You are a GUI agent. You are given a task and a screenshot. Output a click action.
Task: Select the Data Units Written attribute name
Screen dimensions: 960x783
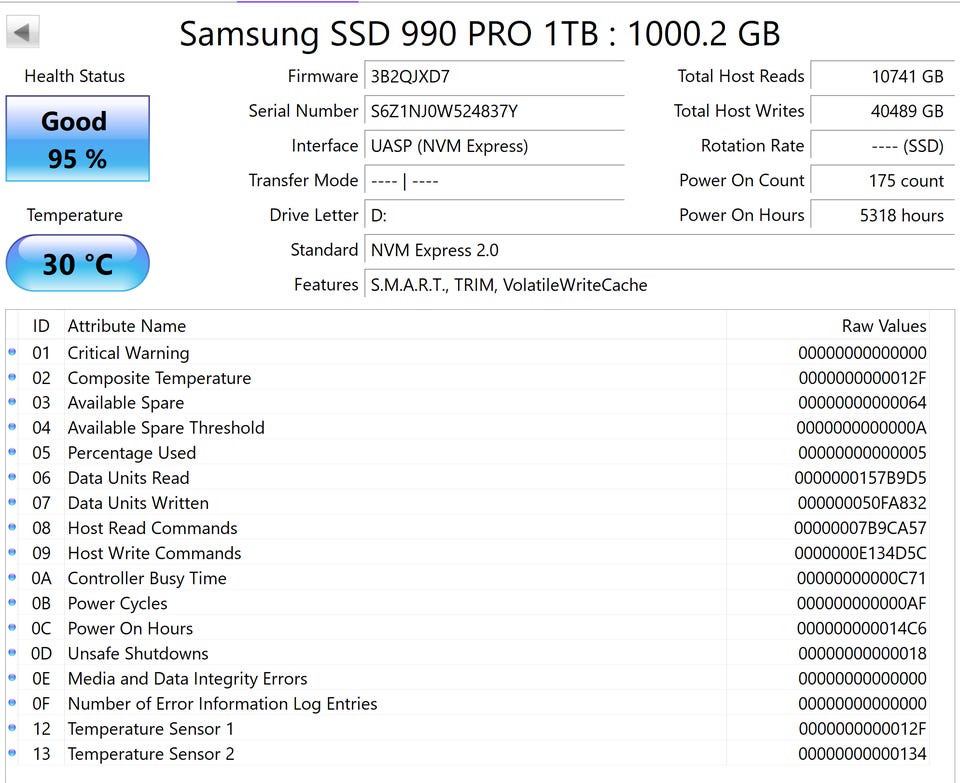(x=138, y=503)
